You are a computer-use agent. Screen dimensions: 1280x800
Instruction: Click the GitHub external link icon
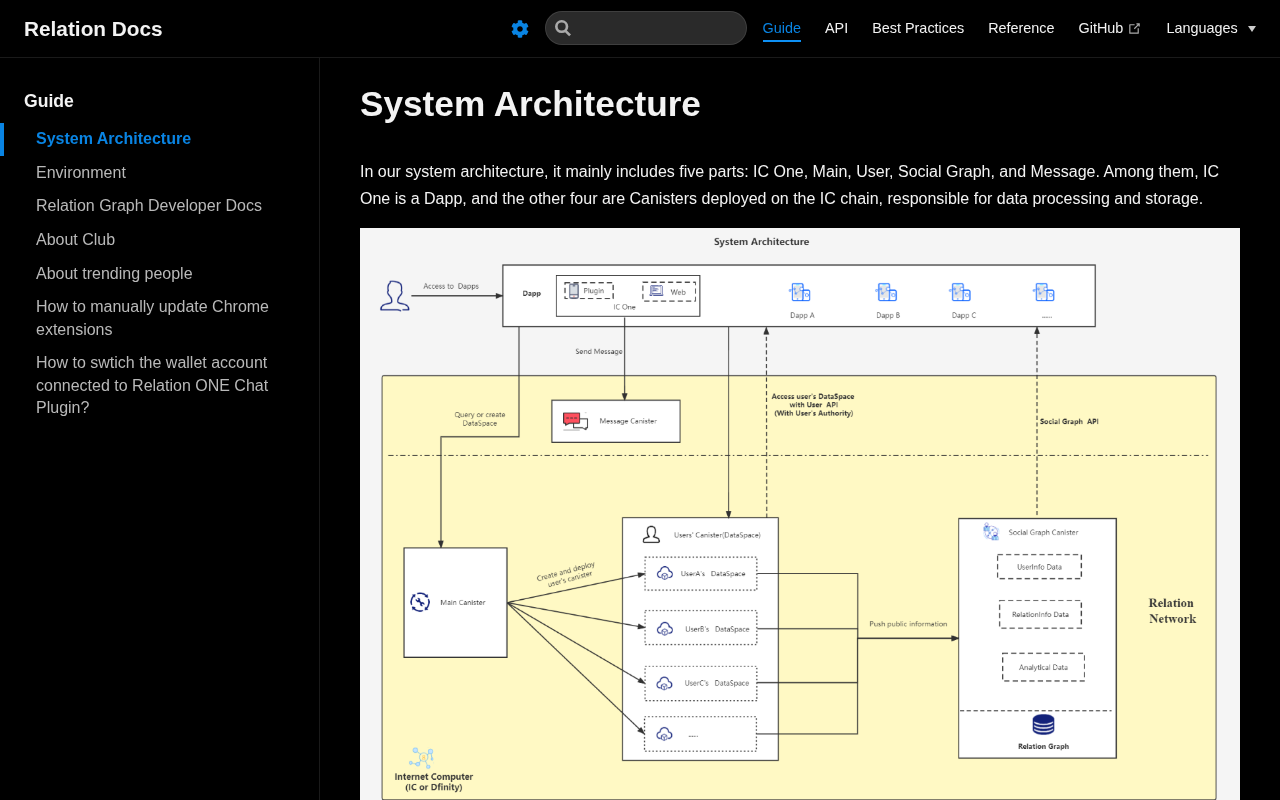click(x=1134, y=29)
